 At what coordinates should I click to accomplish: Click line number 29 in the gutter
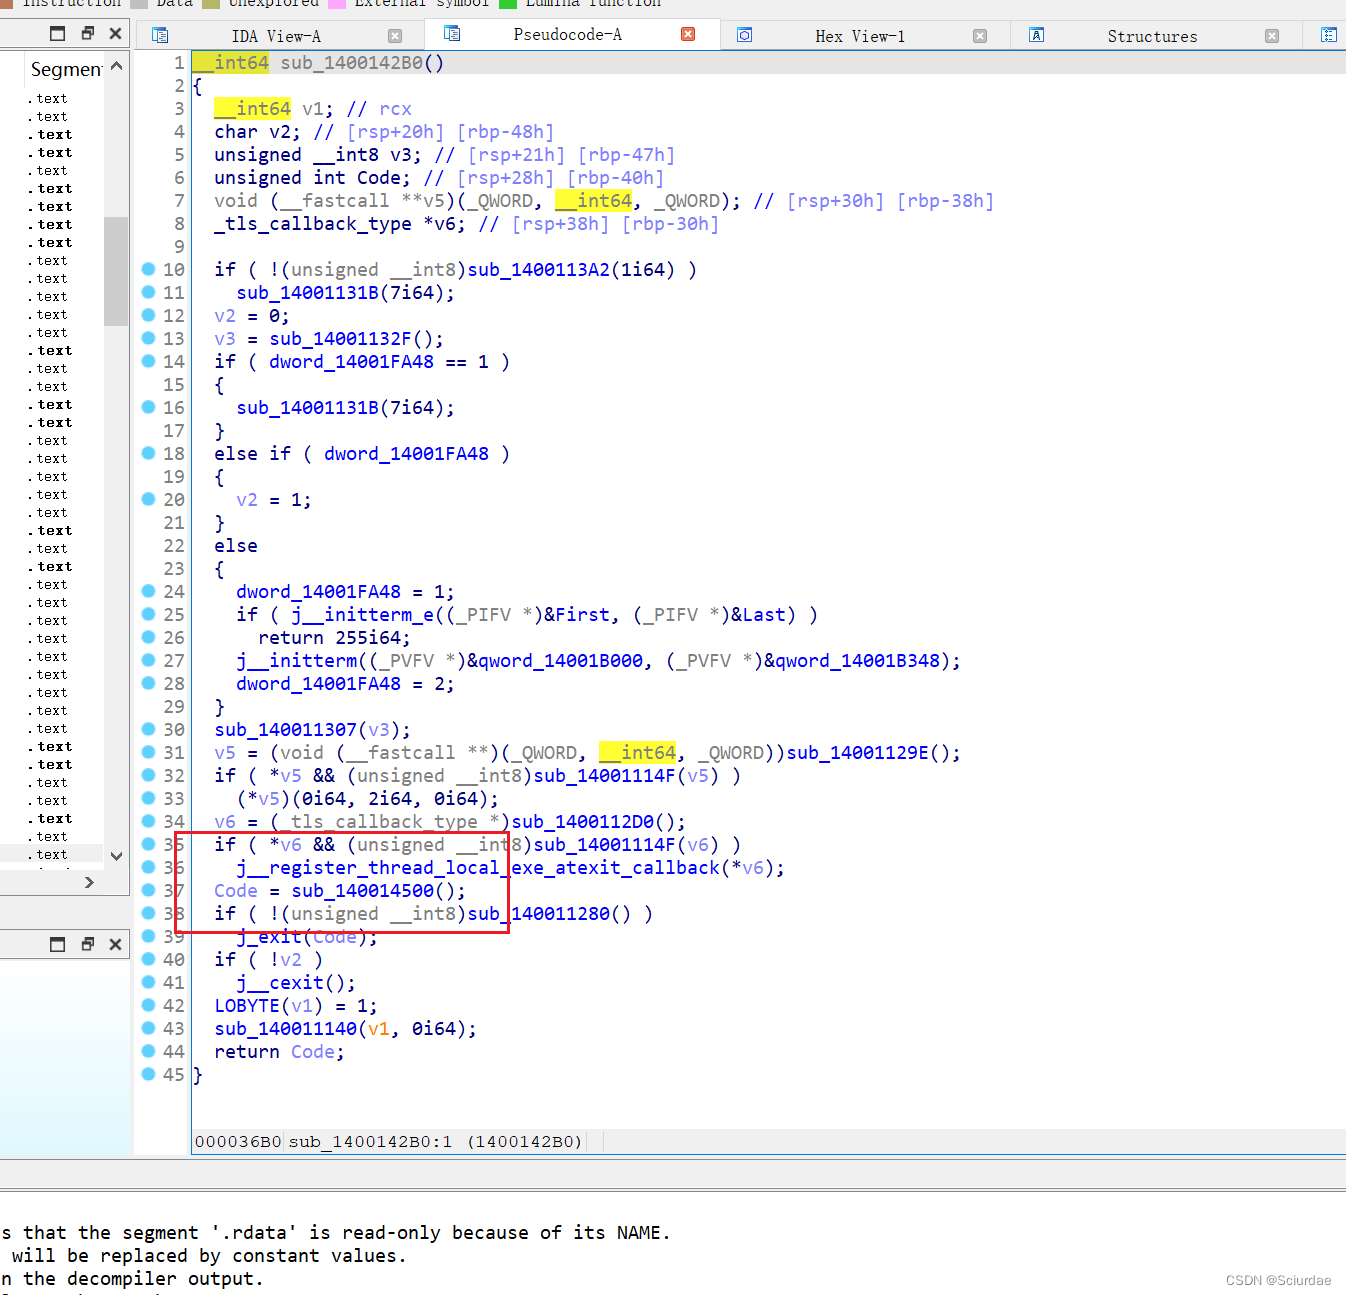(174, 707)
